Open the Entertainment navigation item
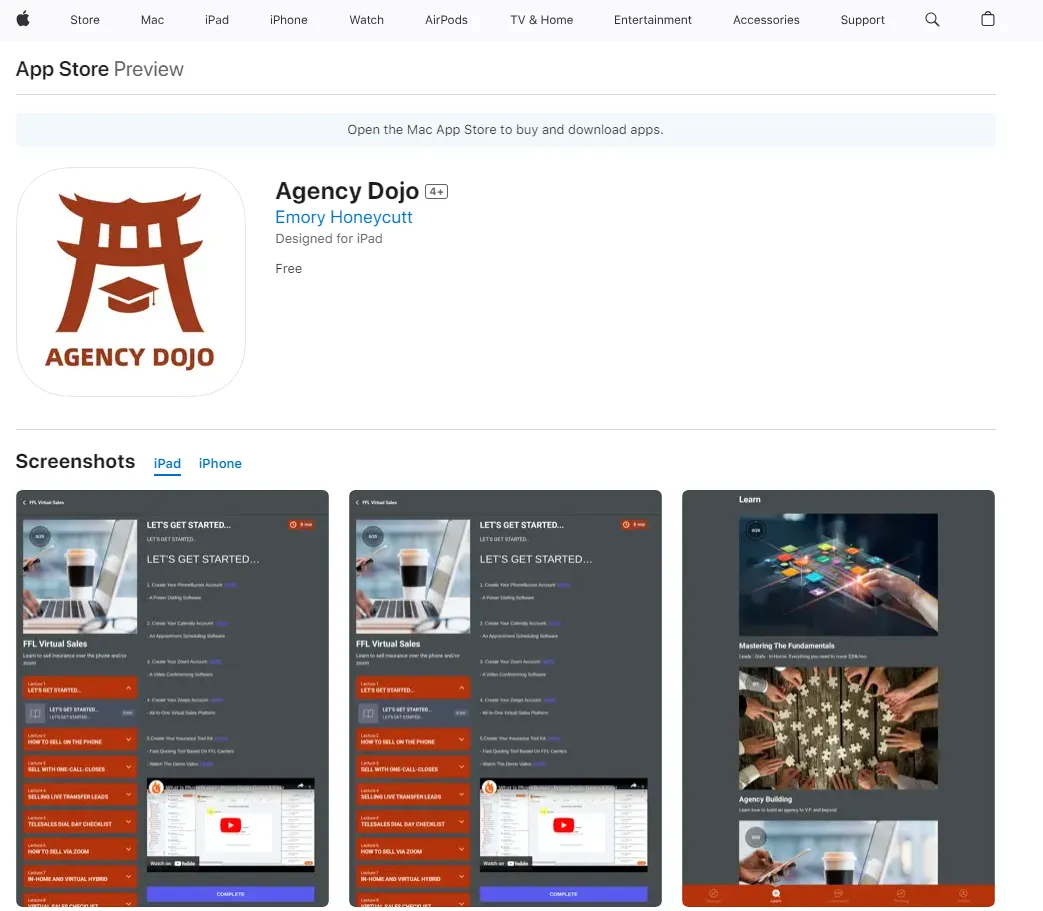Viewport: 1043px width, 911px height. tap(653, 20)
